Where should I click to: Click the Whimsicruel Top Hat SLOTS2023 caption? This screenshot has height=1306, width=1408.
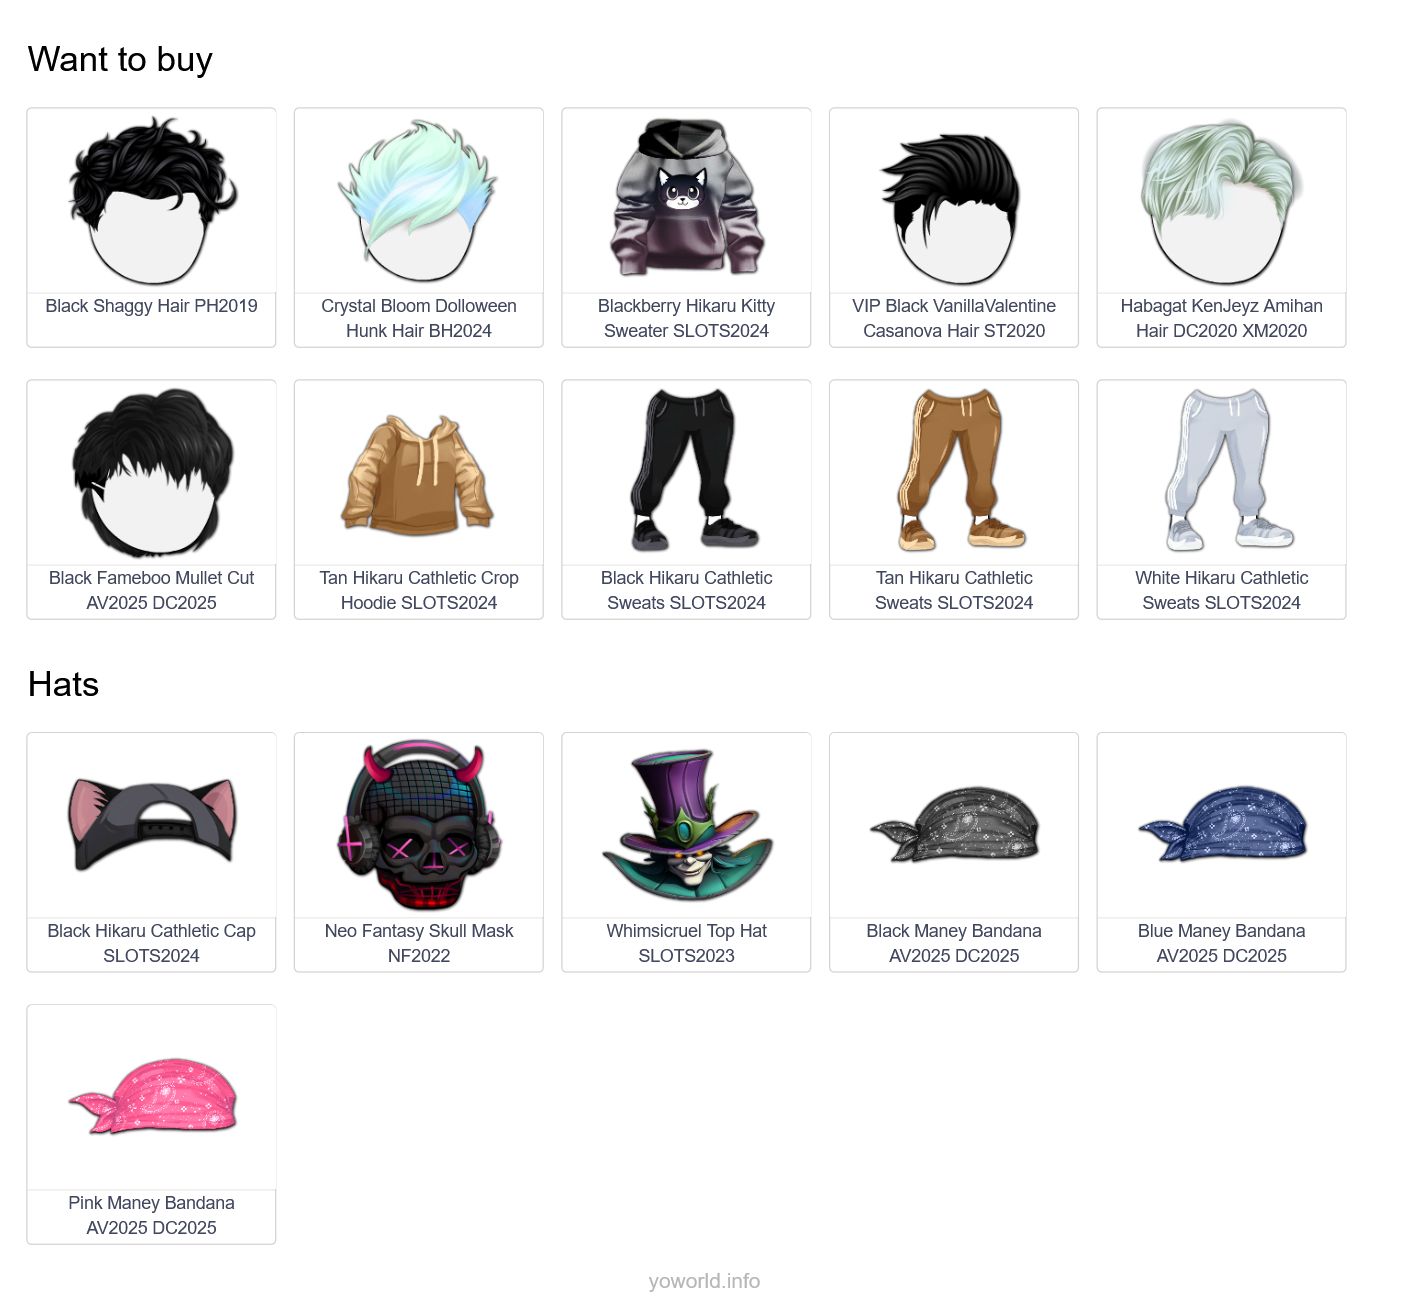686,943
